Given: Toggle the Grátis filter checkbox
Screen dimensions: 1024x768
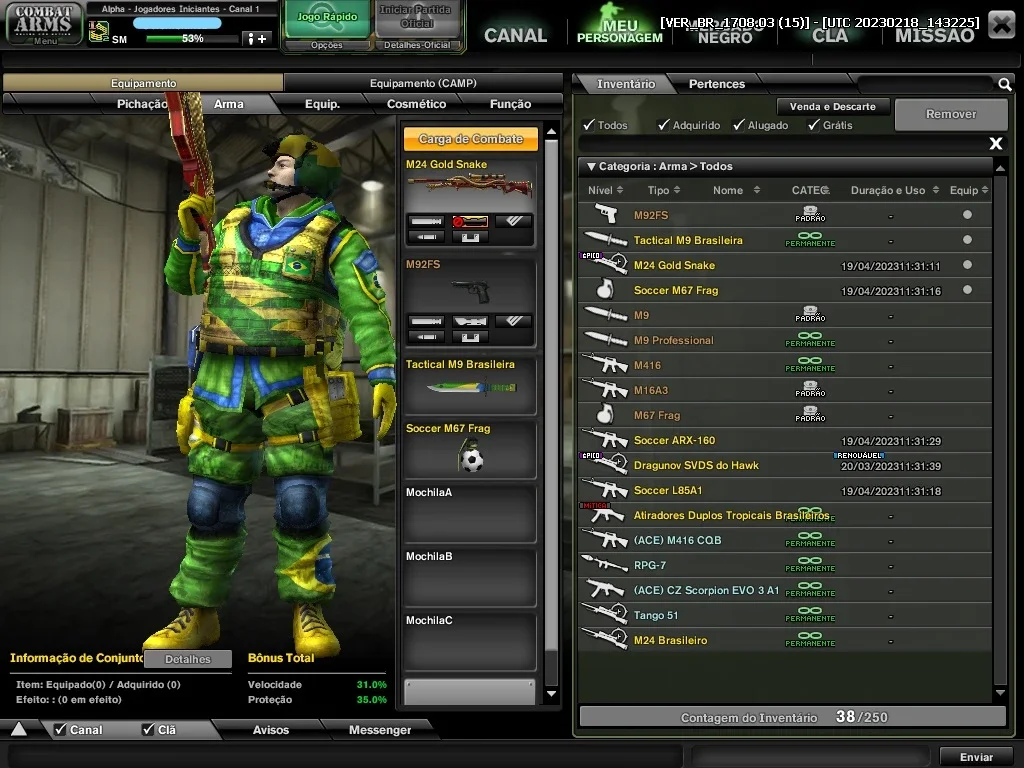Looking at the screenshot, I should (814, 124).
